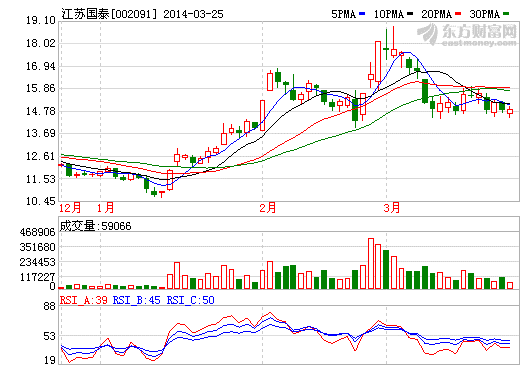Click the 14.78 price axis label
Viewport: 520px width, 365px height.
coord(41,111)
